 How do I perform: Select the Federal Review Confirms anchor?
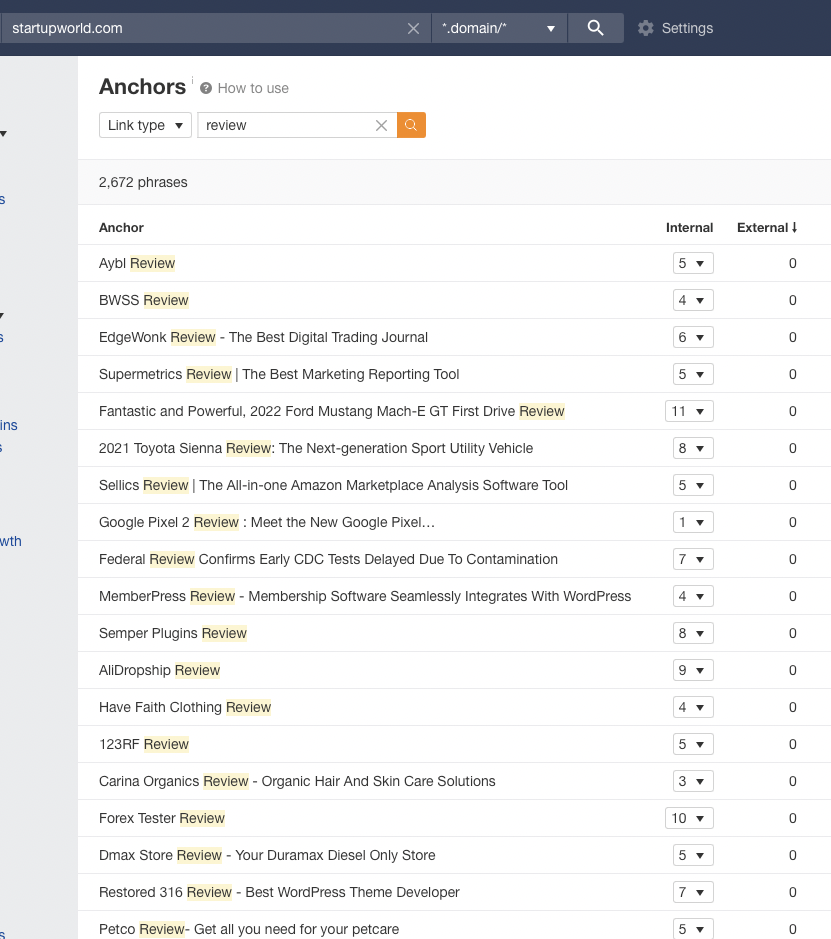328,559
